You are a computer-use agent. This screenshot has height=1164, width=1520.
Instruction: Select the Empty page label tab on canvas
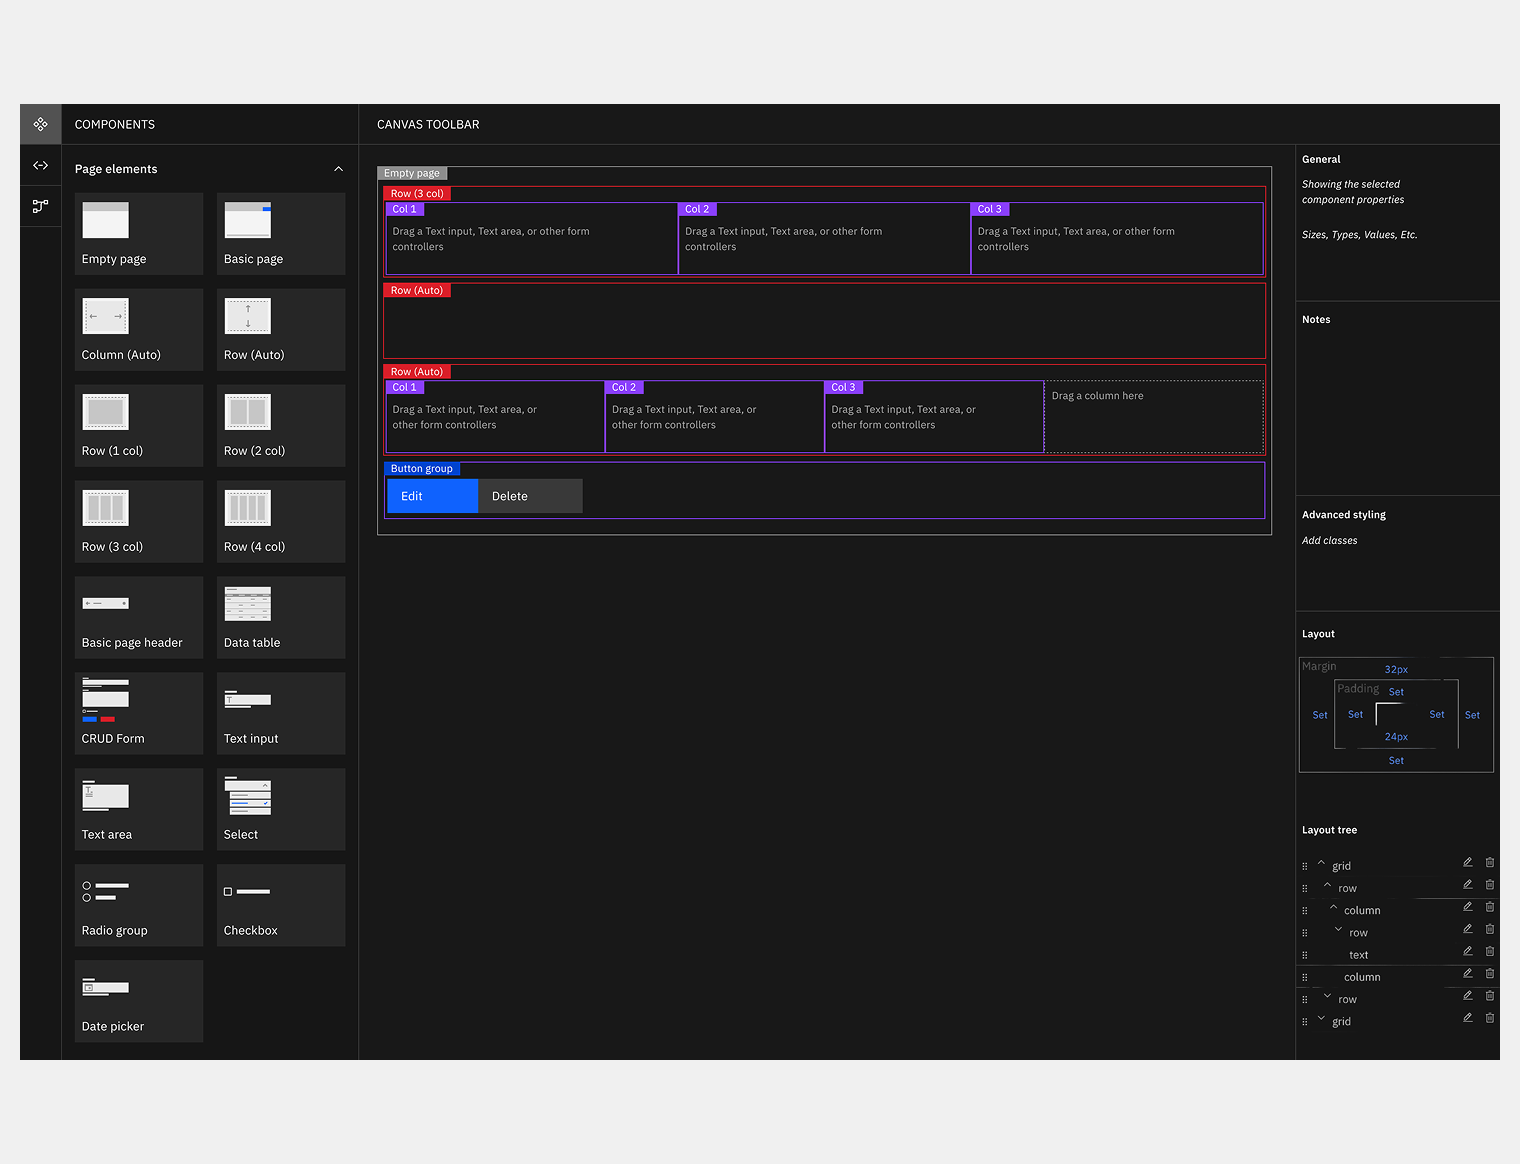(x=412, y=173)
